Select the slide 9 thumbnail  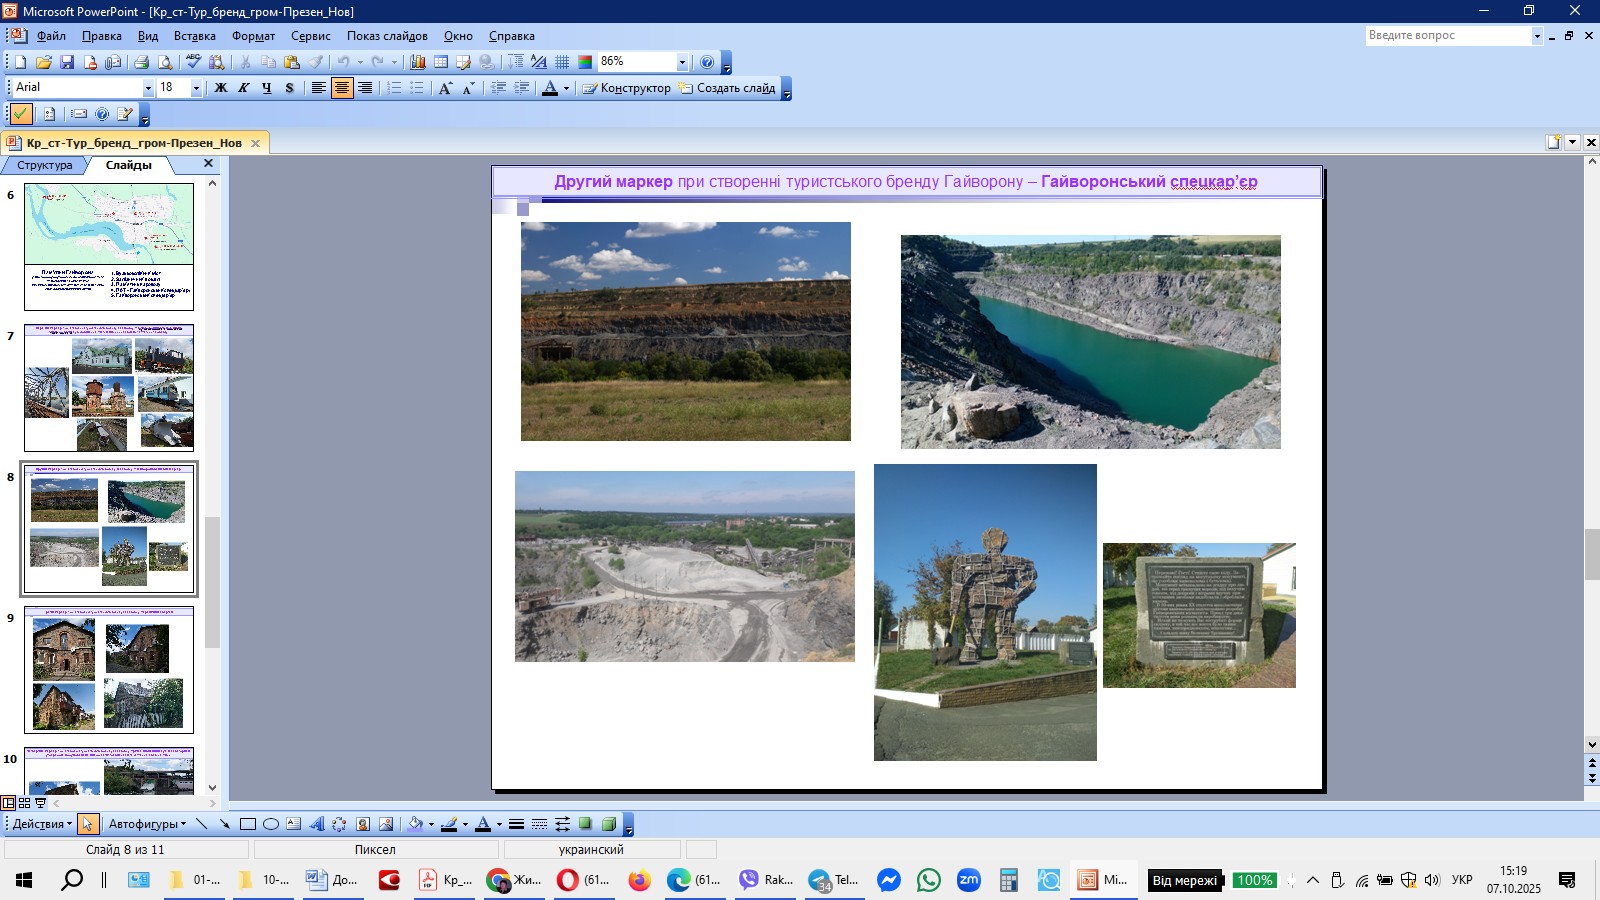click(x=109, y=670)
